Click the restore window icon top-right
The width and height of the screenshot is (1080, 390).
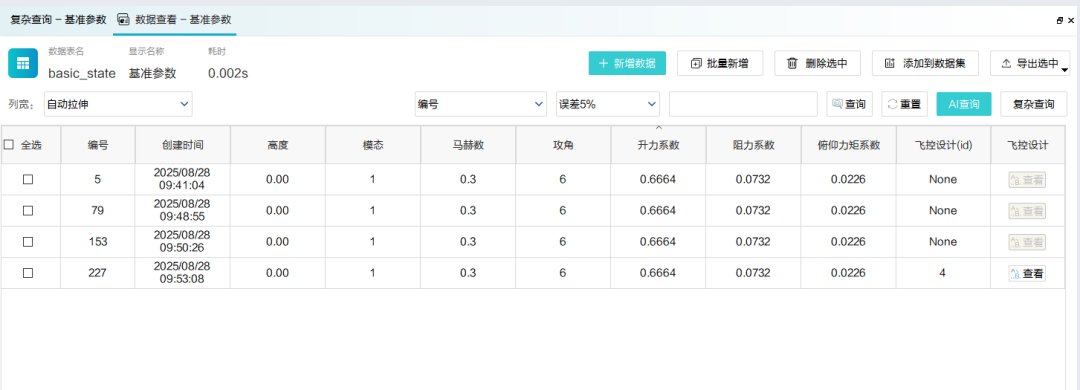[x=1060, y=21]
